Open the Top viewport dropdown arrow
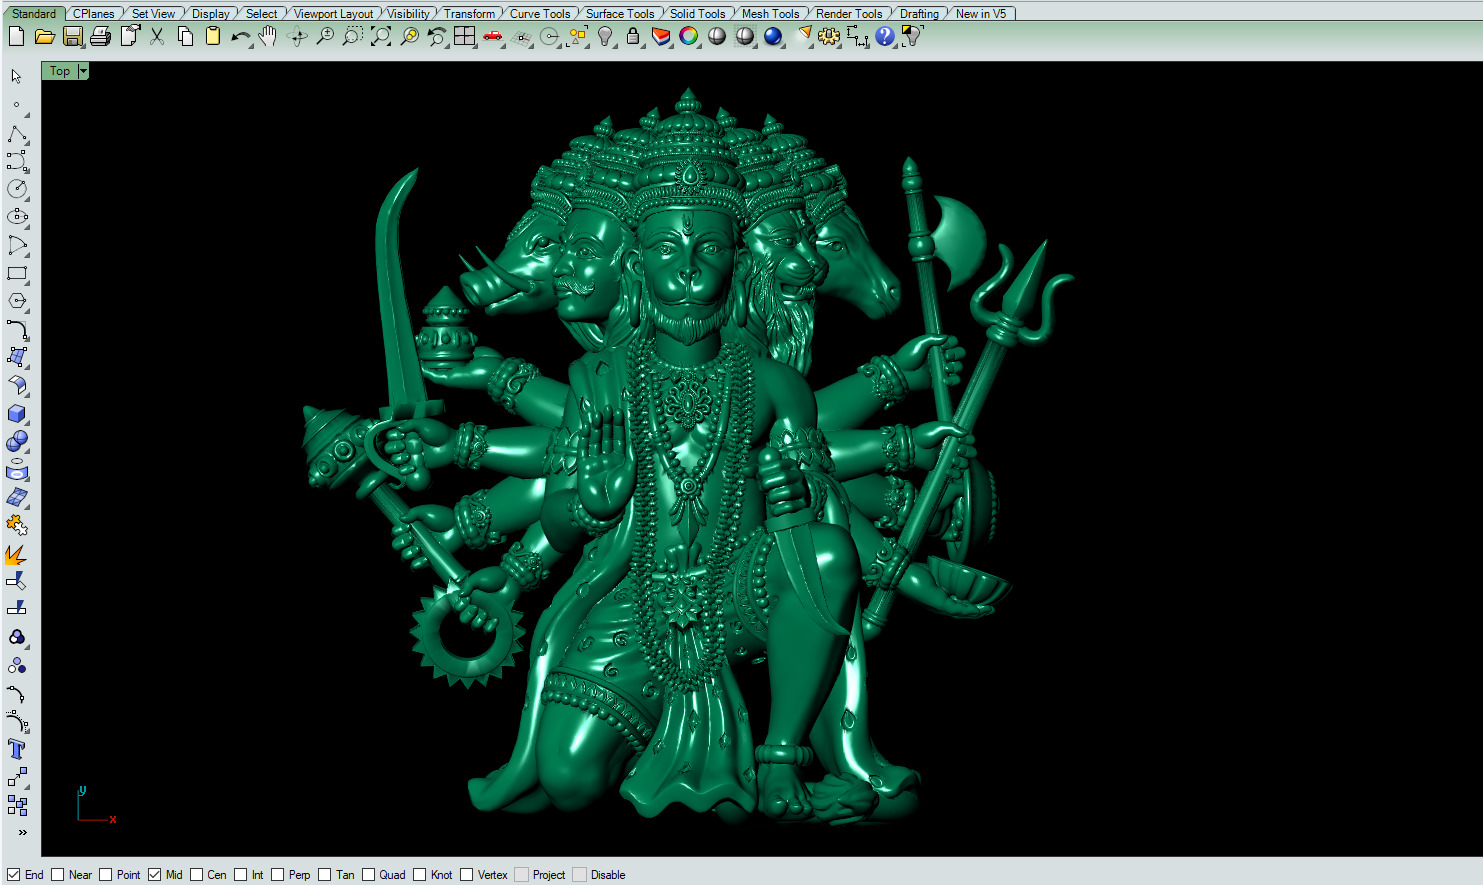 [x=83, y=71]
